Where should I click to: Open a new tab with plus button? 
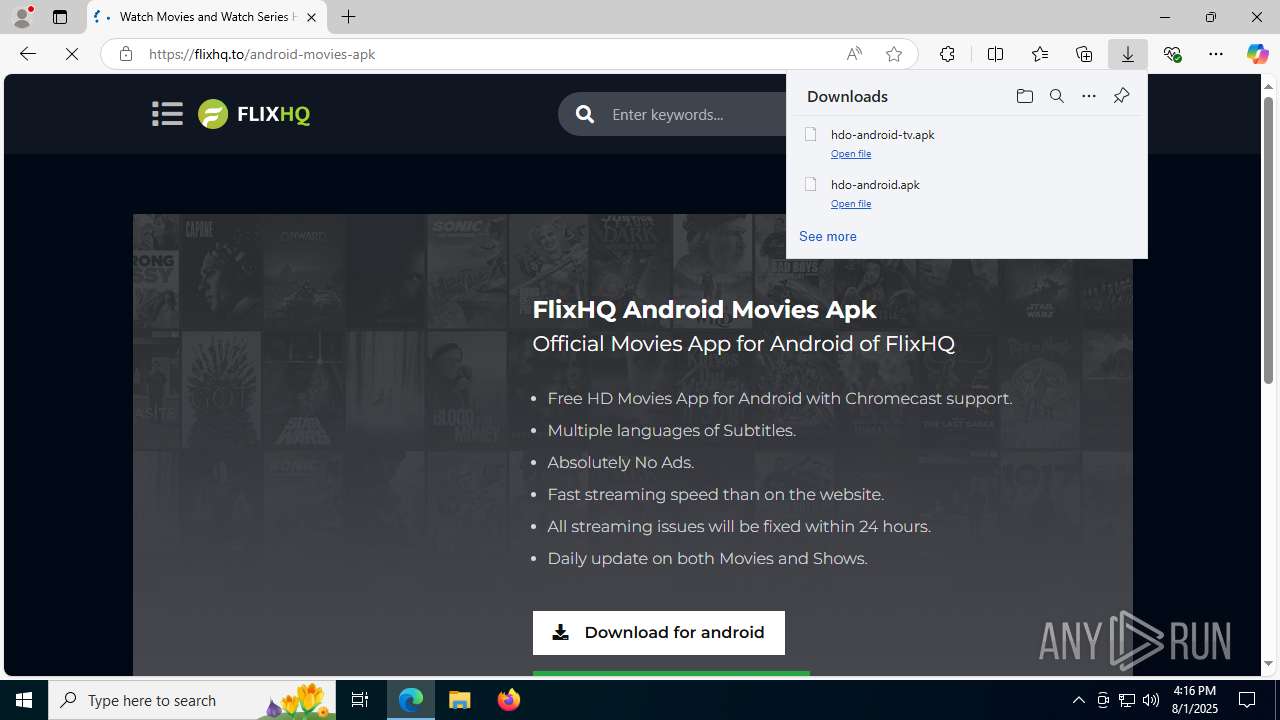(x=348, y=17)
